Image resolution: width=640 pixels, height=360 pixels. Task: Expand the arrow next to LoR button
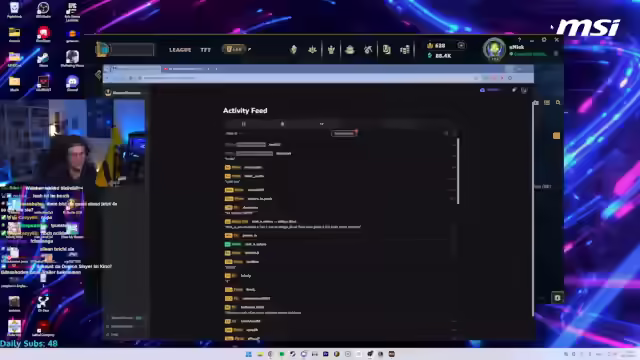click(249, 49)
